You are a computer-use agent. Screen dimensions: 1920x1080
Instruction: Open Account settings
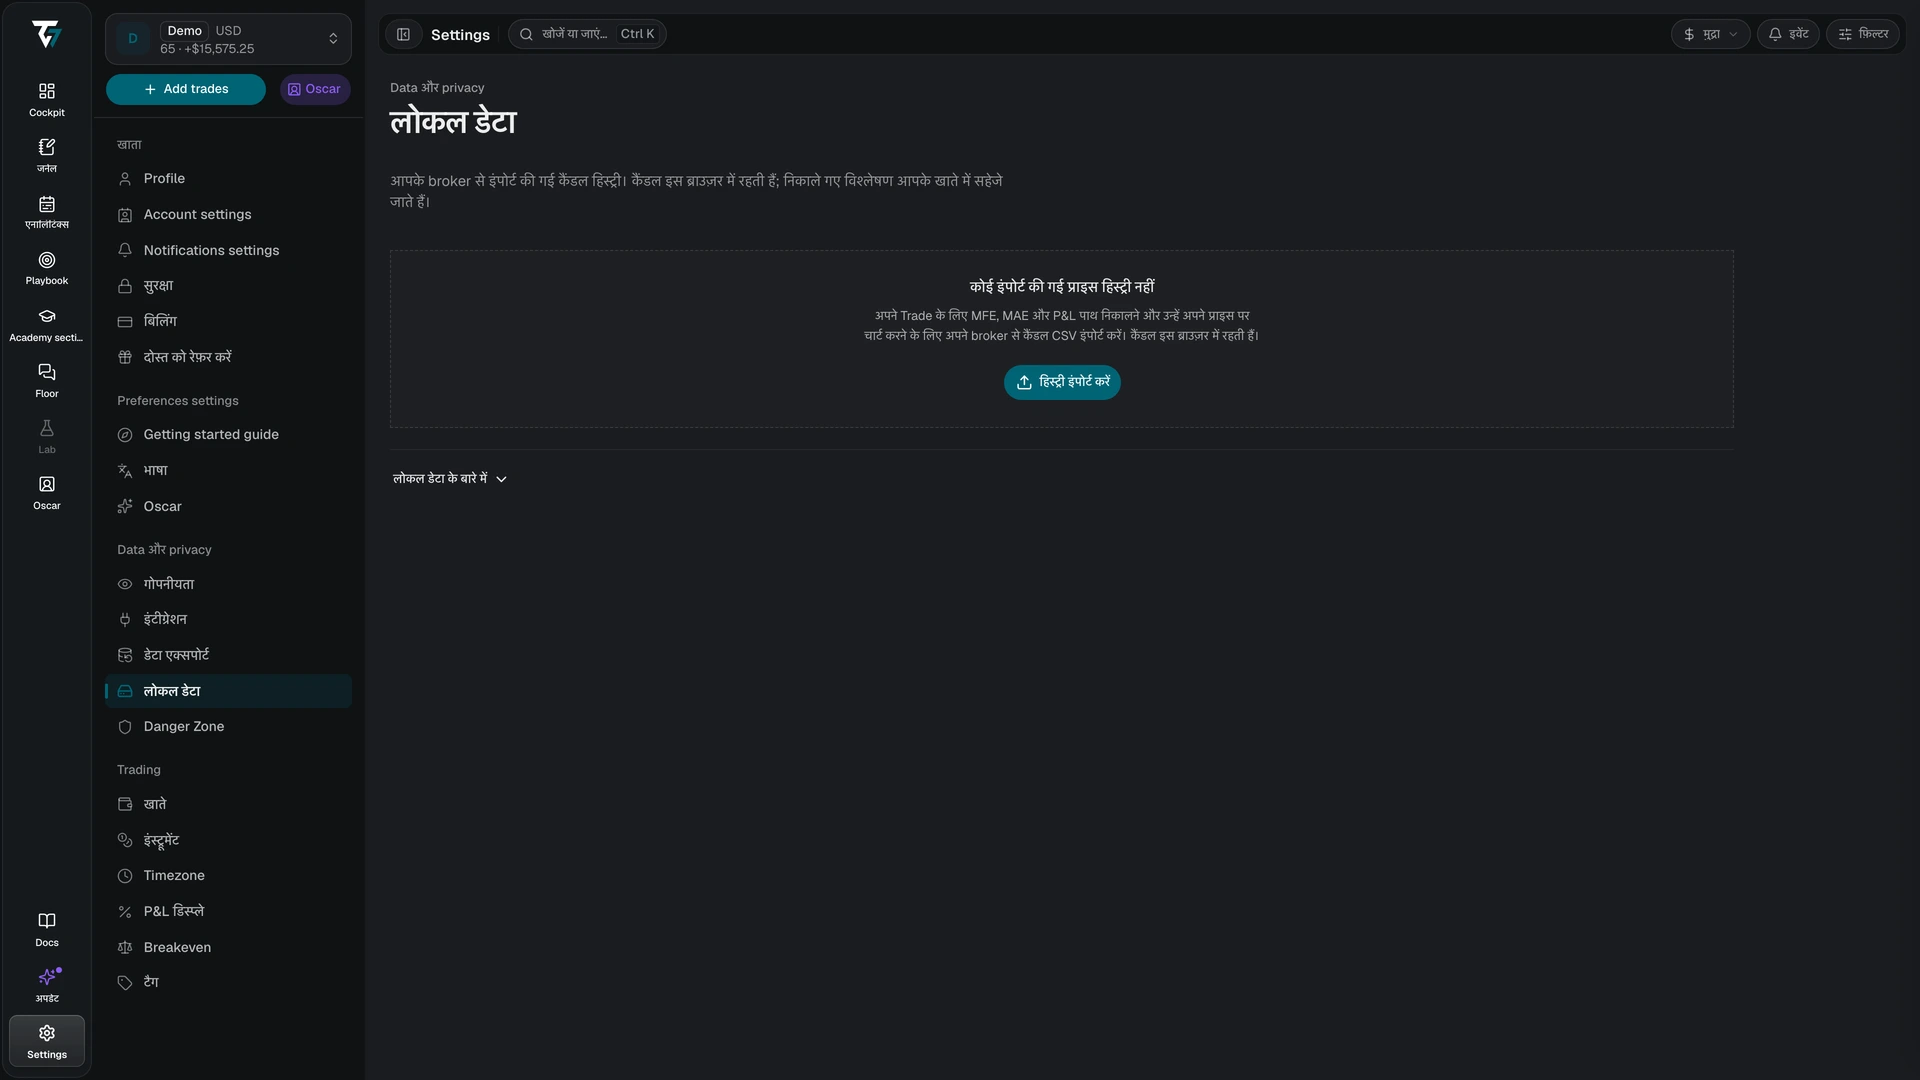228,215
